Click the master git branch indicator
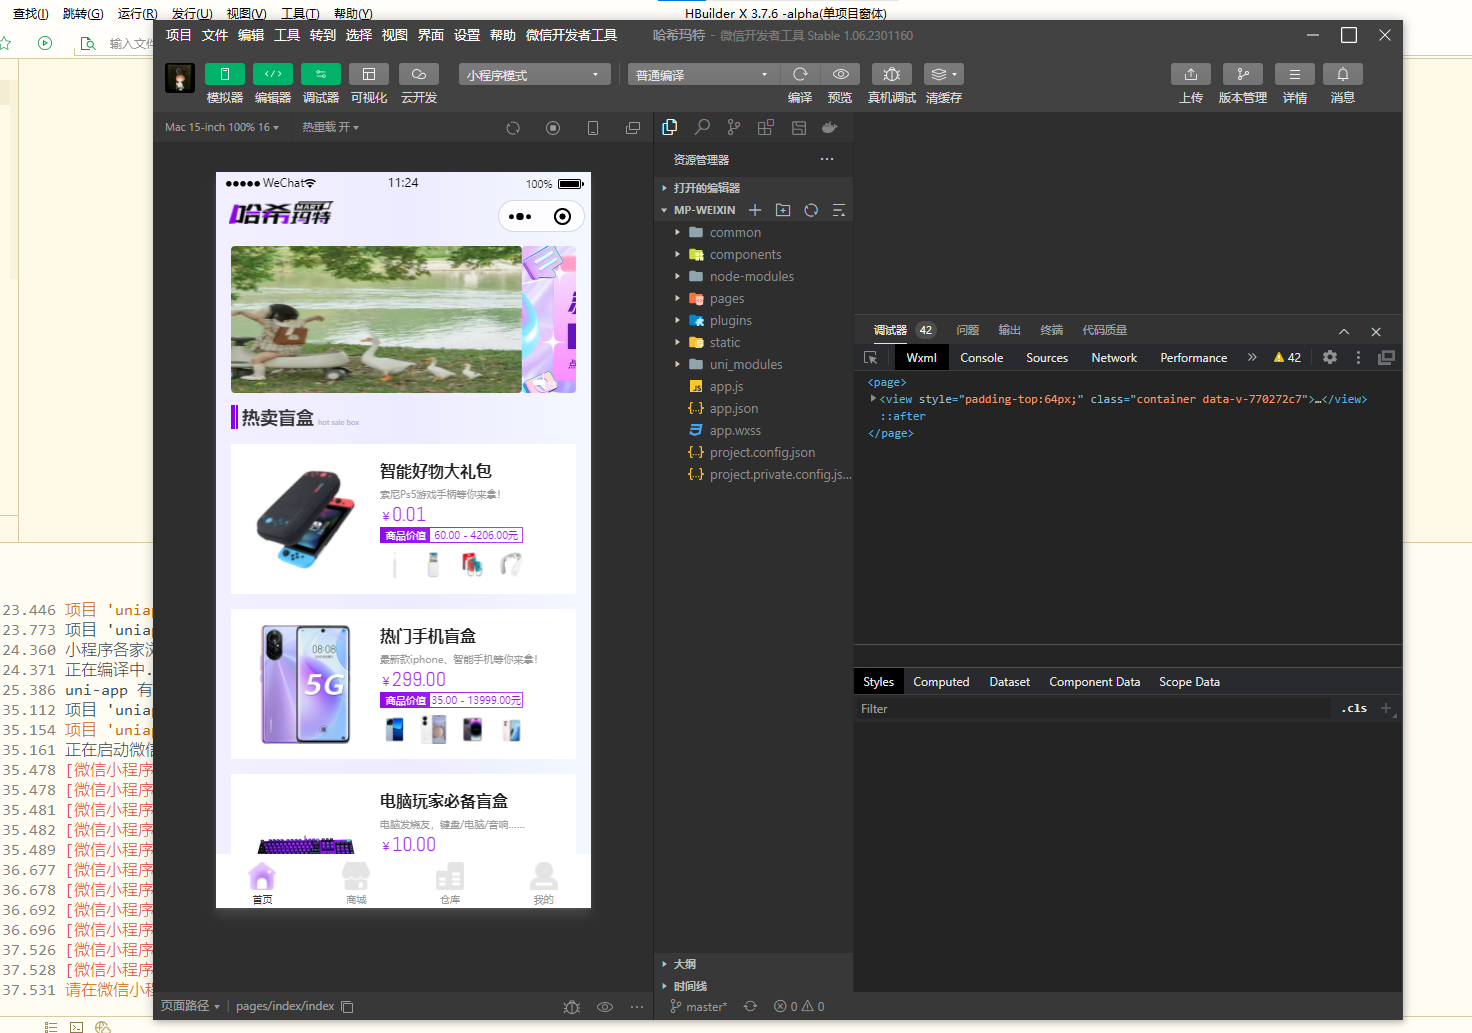1472x1033 pixels. click(x=698, y=1007)
